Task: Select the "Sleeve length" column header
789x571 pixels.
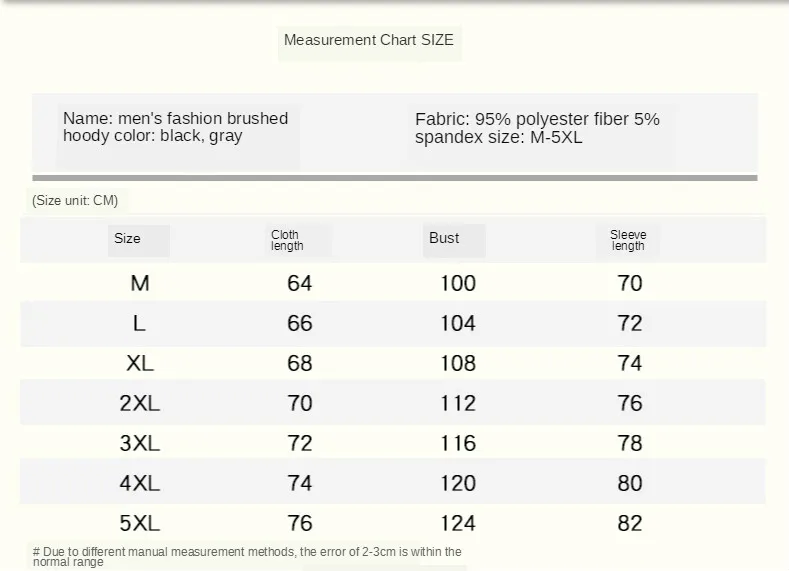Action: click(x=628, y=240)
